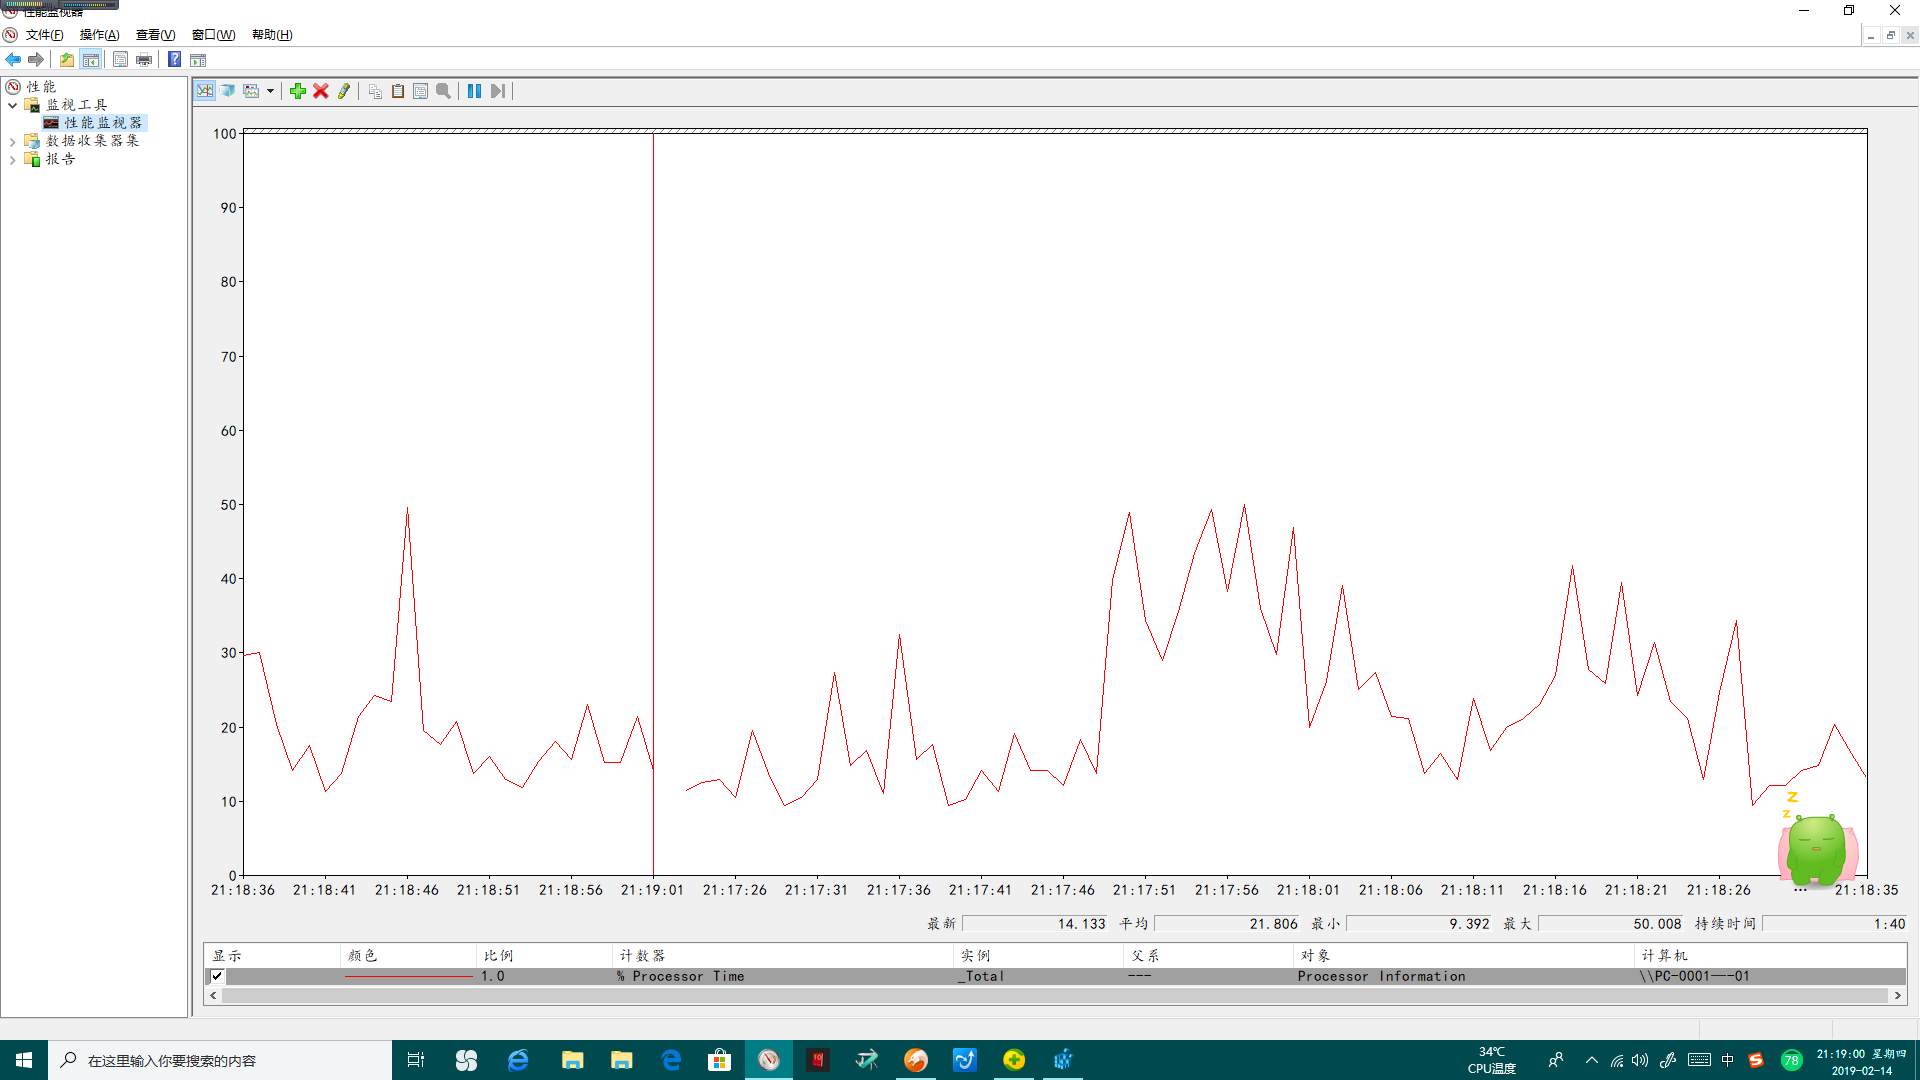The image size is (1920, 1080).
Task: Click the _Total instance cell
Action: pos(981,976)
